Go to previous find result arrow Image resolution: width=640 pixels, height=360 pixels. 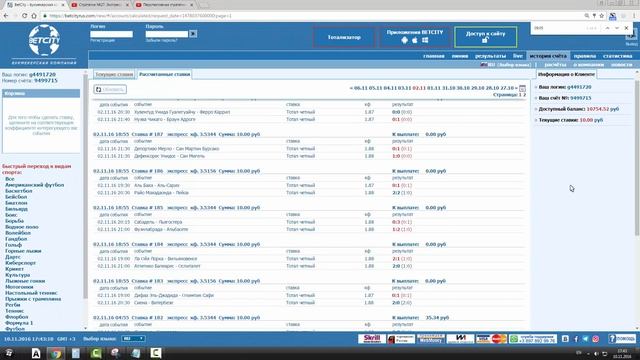(607, 28)
